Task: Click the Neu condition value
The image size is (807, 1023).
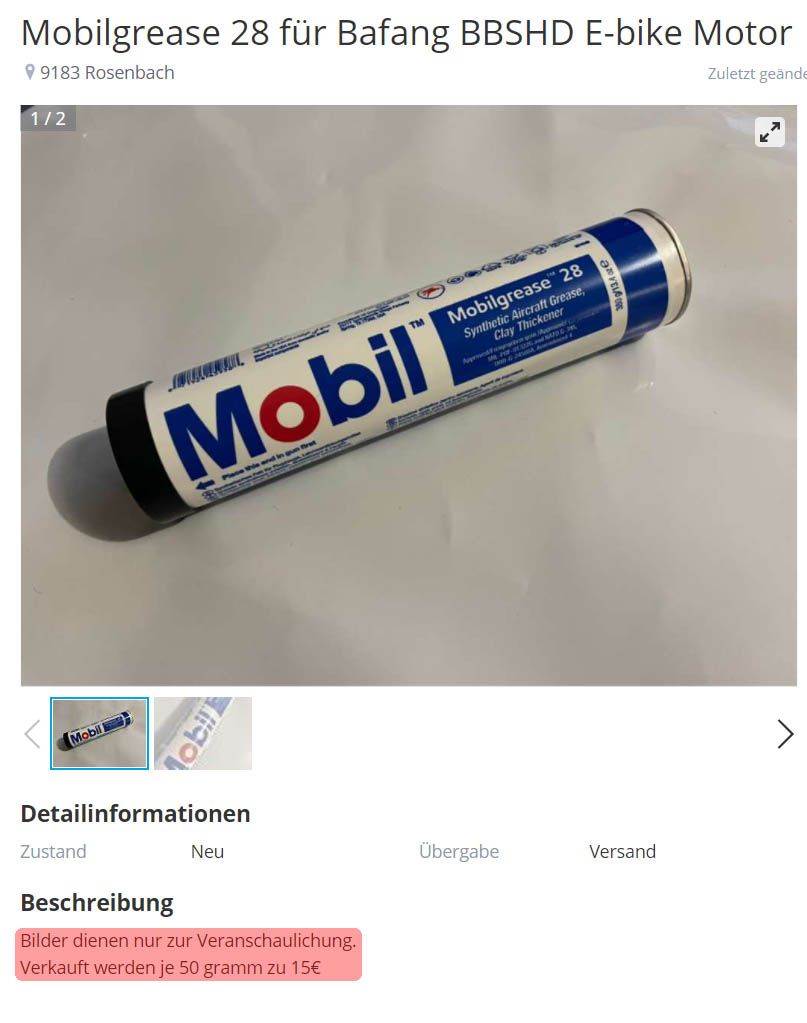Action: click(x=207, y=851)
